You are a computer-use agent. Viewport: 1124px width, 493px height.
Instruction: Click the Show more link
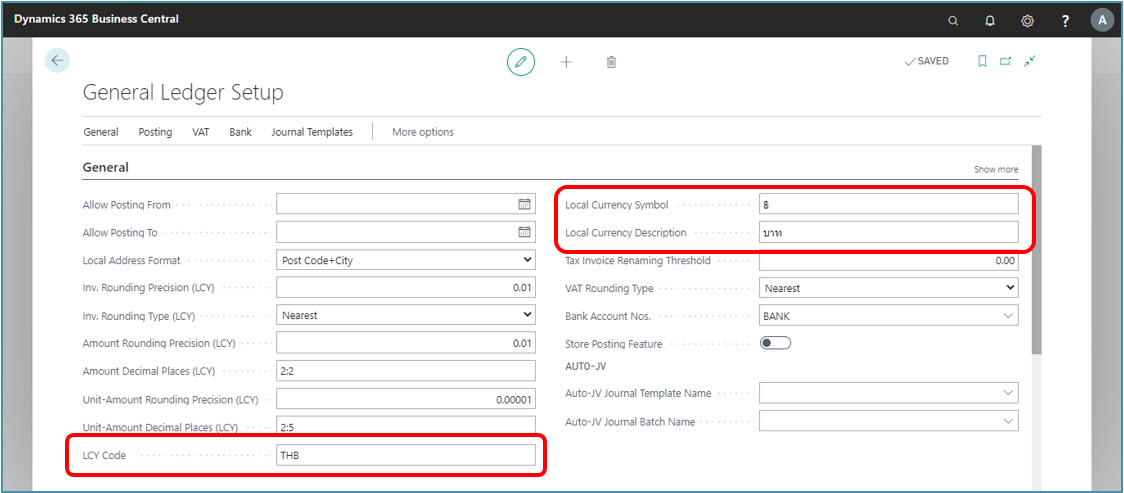click(x=996, y=170)
